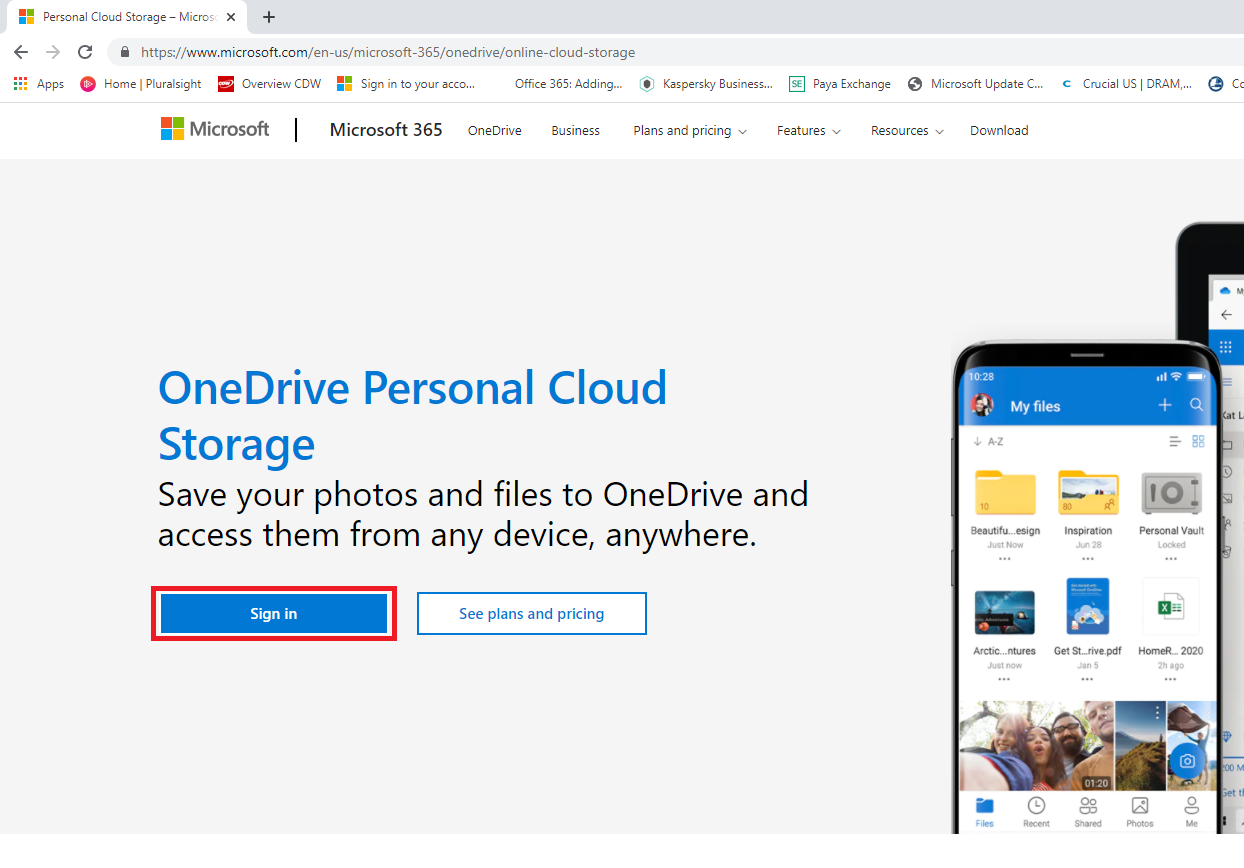Image resolution: width=1244 pixels, height=868 pixels.
Task: Expand the Features dropdown menu
Action: (x=809, y=131)
